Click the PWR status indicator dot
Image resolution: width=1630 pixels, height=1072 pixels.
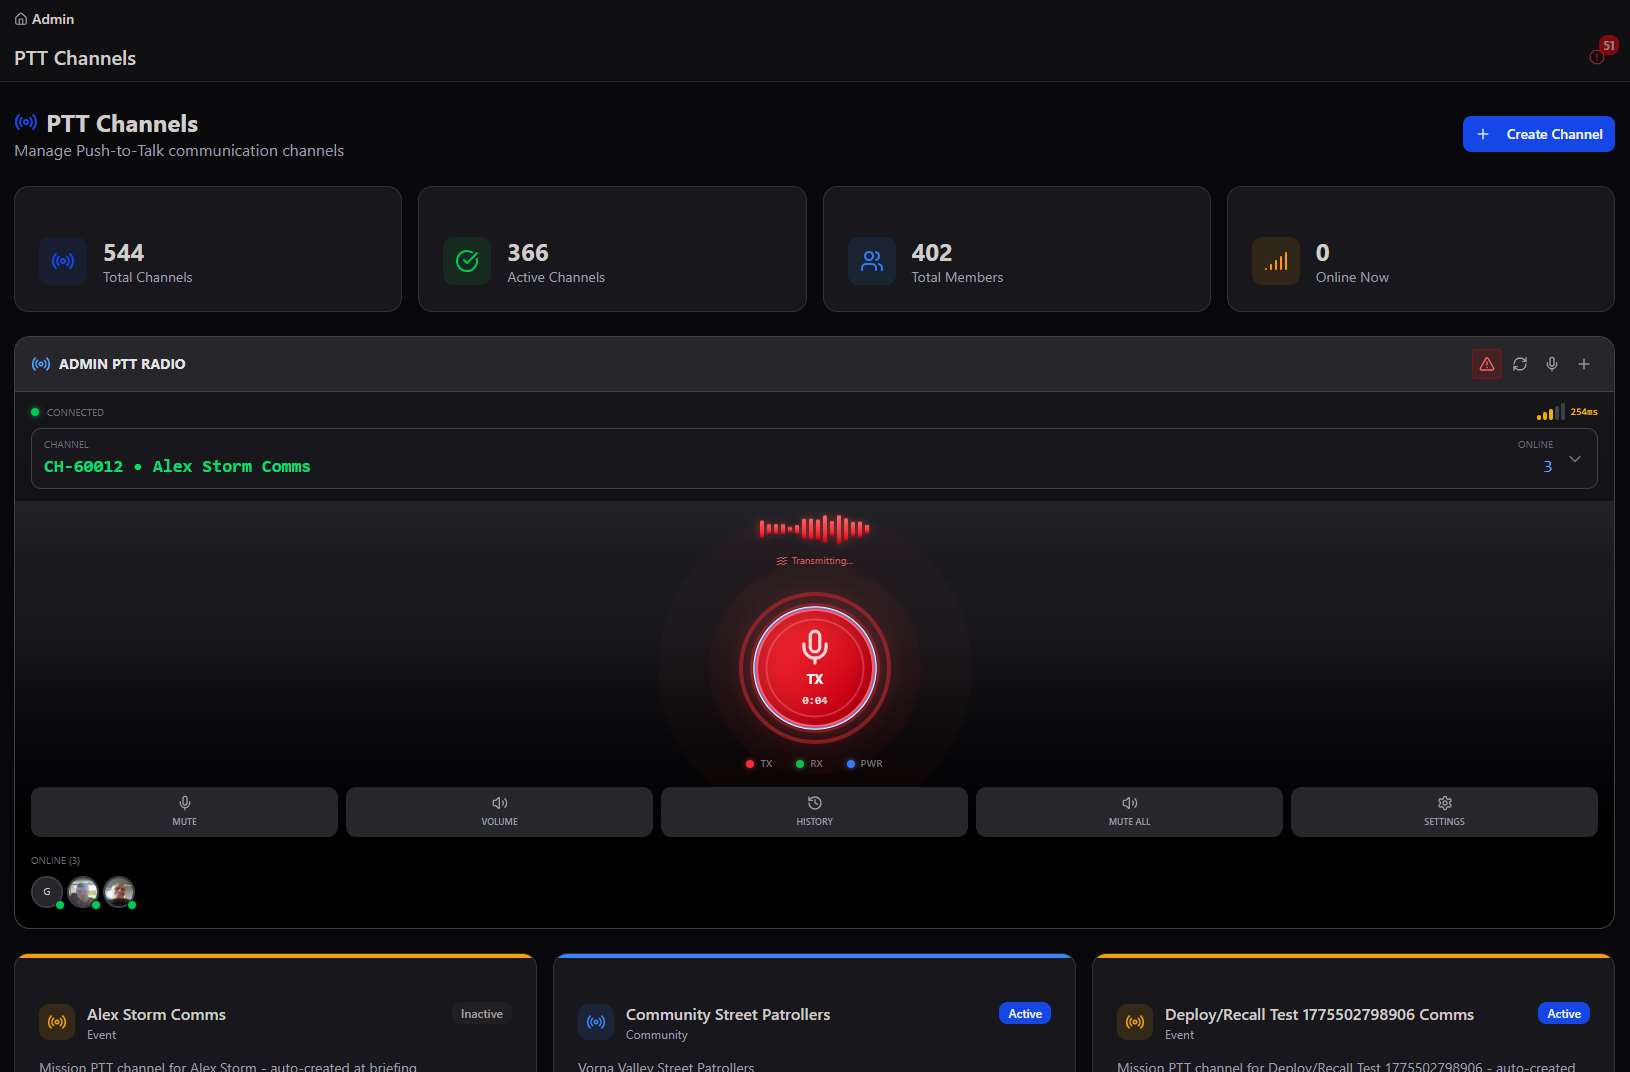851,764
